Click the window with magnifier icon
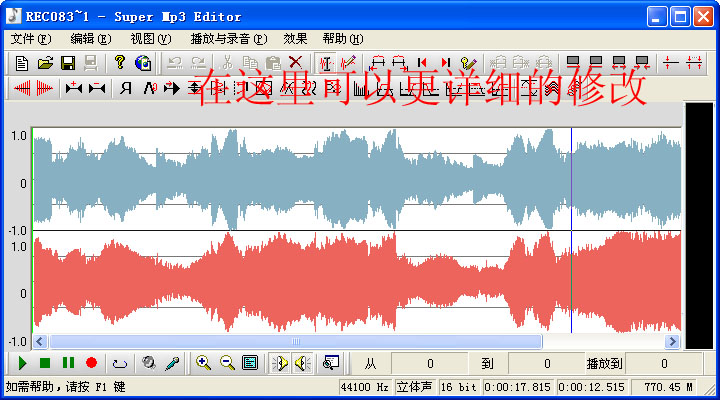 pyautogui.click(x=331, y=363)
